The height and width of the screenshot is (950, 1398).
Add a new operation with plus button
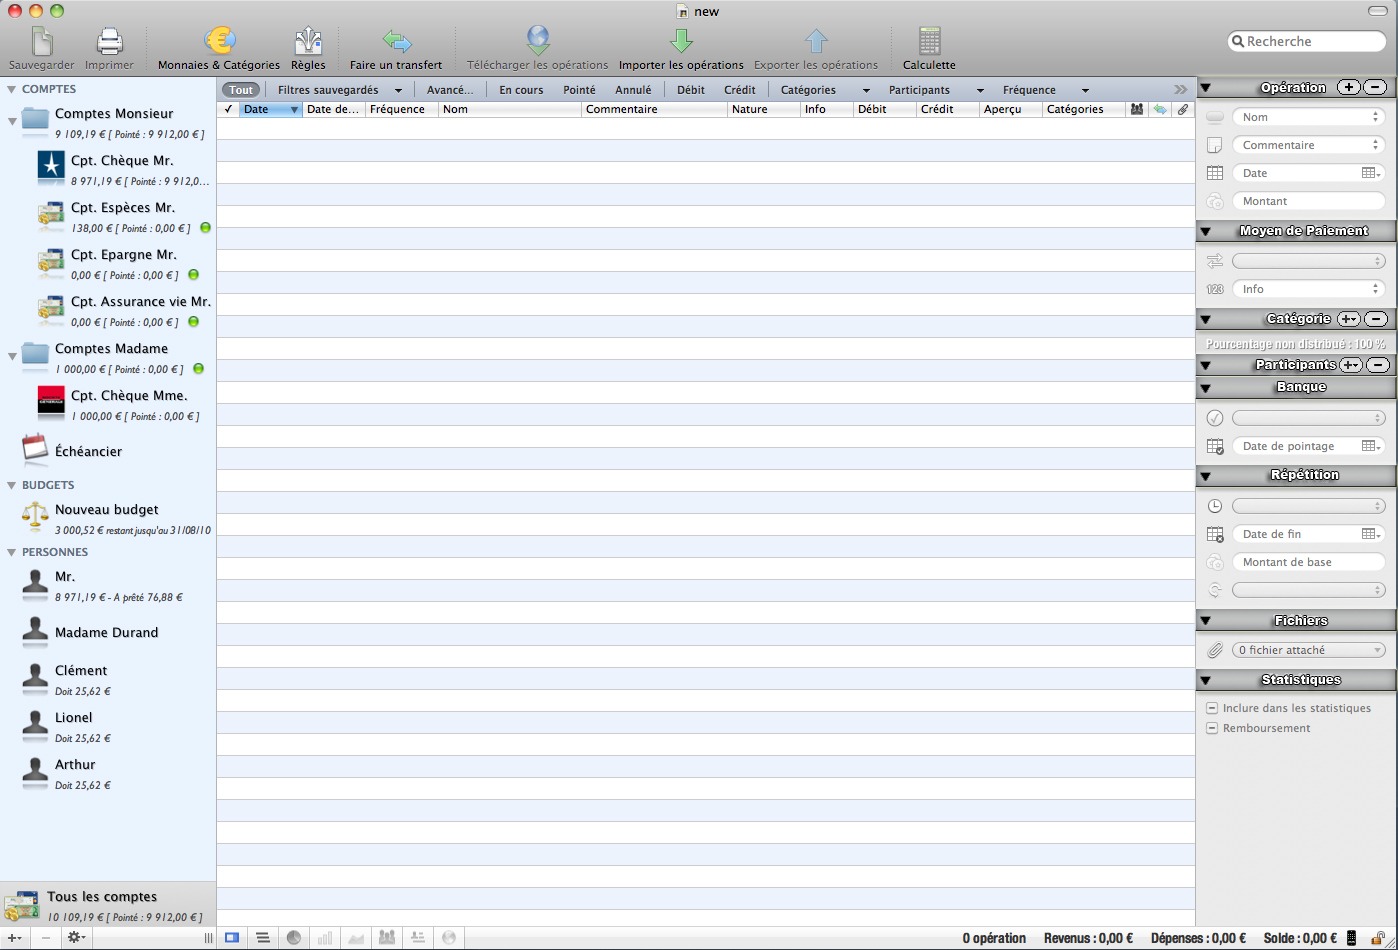tap(1349, 88)
